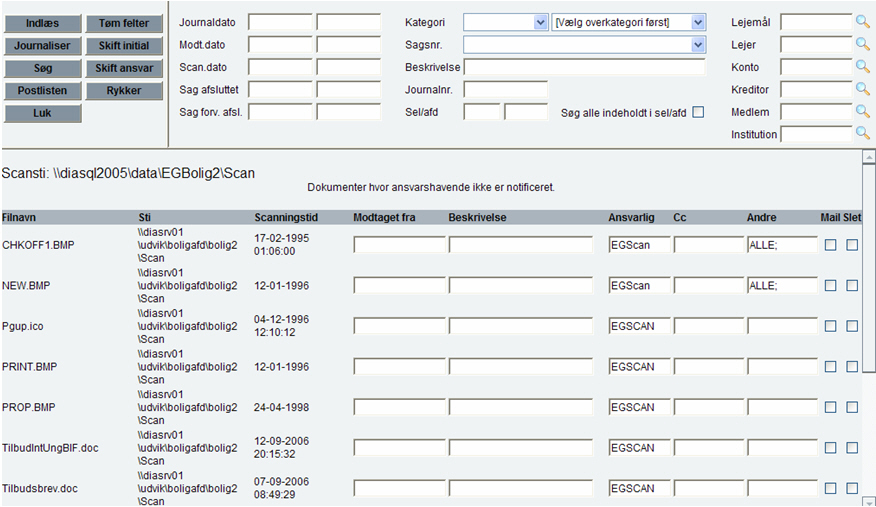
Task: Open lookup for the Konto field
Action: (x=863, y=67)
